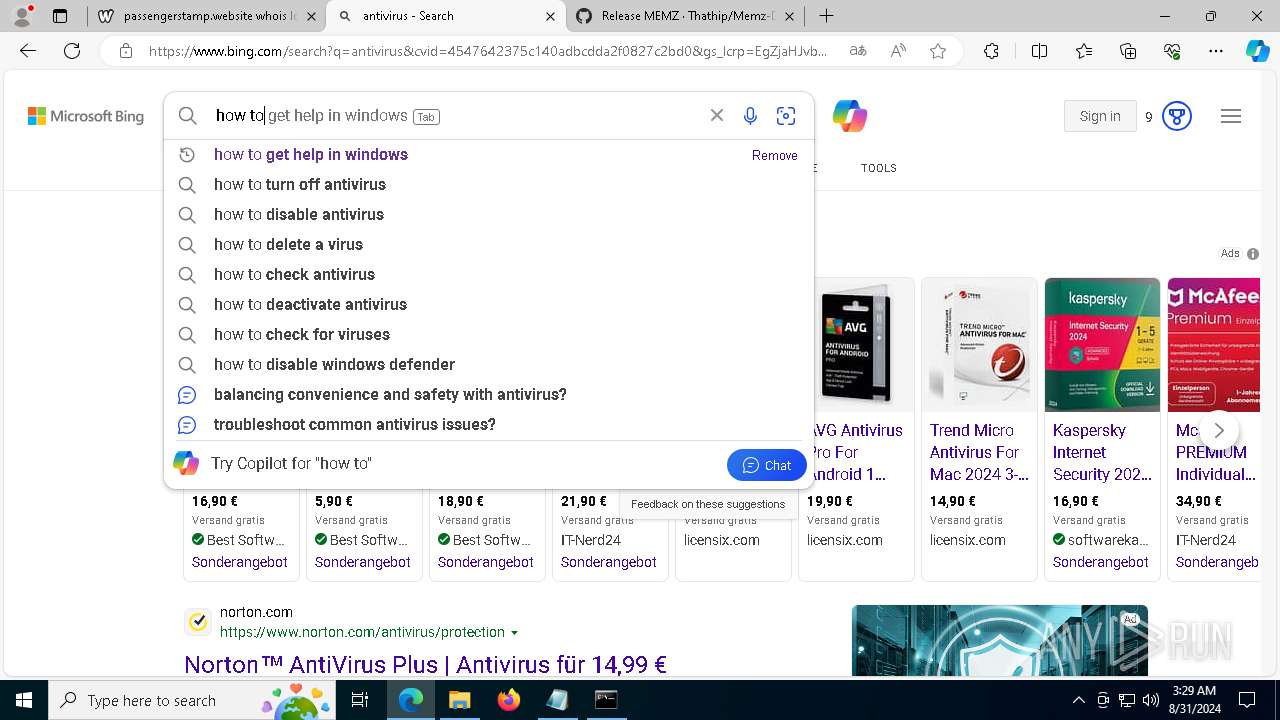Click the browser address bar URL
The image size is (1280, 720).
coord(488,51)
